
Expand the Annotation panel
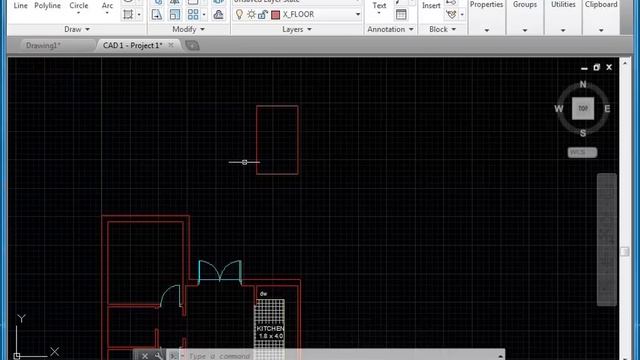pyautogui.click(x=390, y=29)
